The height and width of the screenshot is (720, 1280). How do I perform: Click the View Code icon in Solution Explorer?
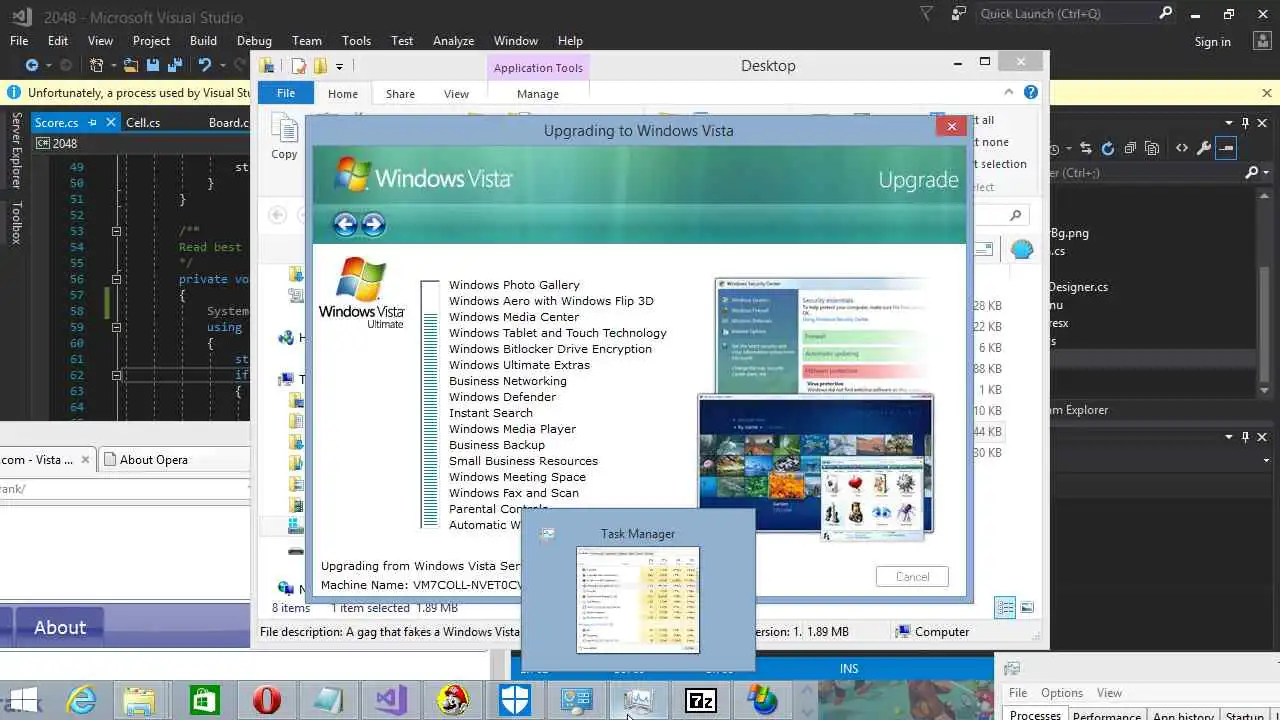[x=1182, y=148]
